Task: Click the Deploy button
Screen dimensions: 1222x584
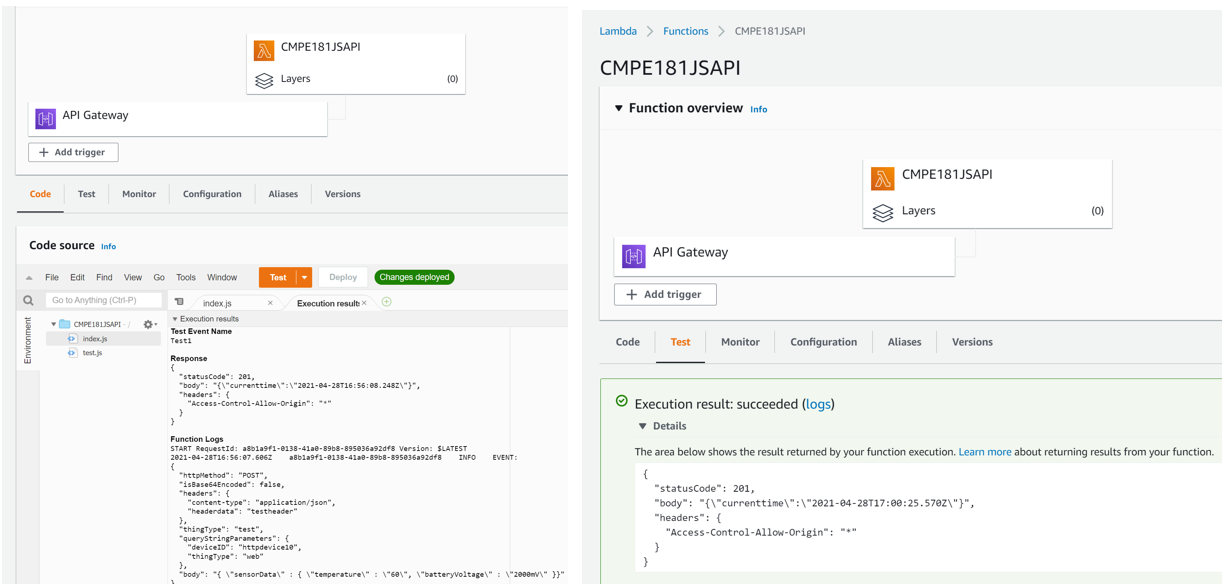Action: pos(343,277)
